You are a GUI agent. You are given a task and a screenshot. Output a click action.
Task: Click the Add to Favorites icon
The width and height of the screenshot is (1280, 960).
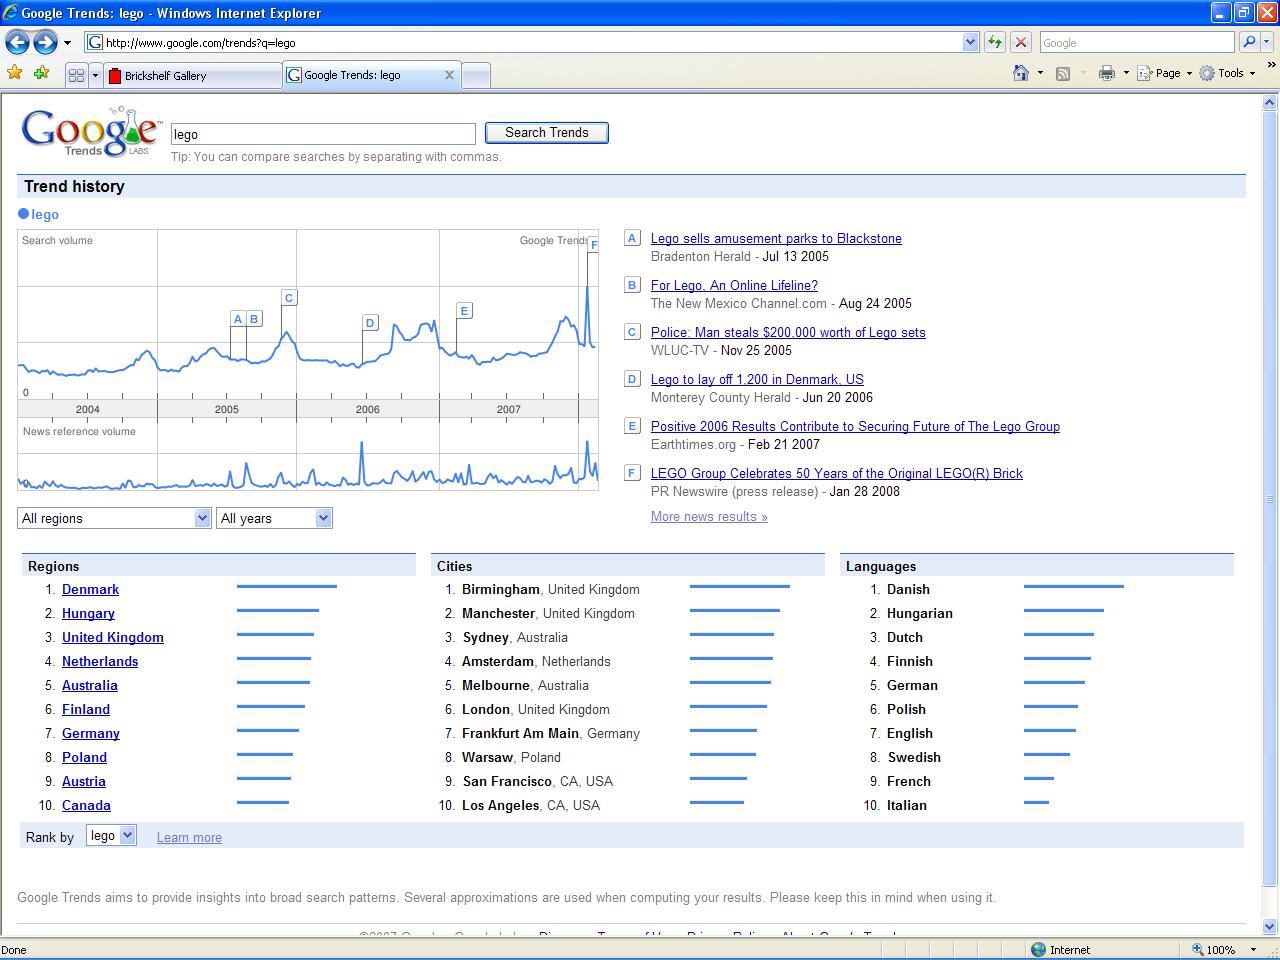(41, 74)
